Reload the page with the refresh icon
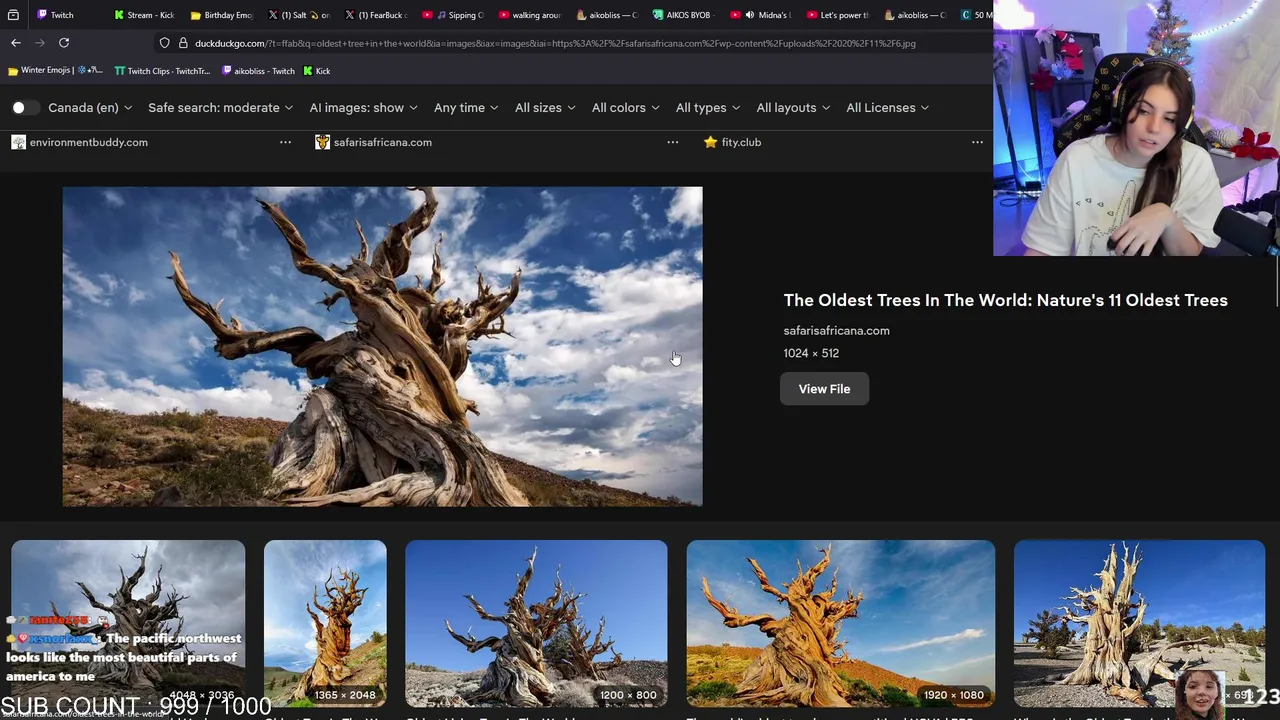The height and width of the screenshot is (720, 1280). [64, 43]
